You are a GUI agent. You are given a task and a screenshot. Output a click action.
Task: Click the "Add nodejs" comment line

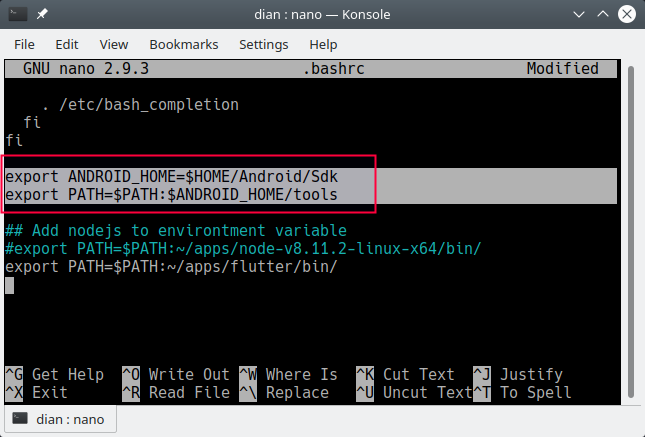[x=176, y=230]
